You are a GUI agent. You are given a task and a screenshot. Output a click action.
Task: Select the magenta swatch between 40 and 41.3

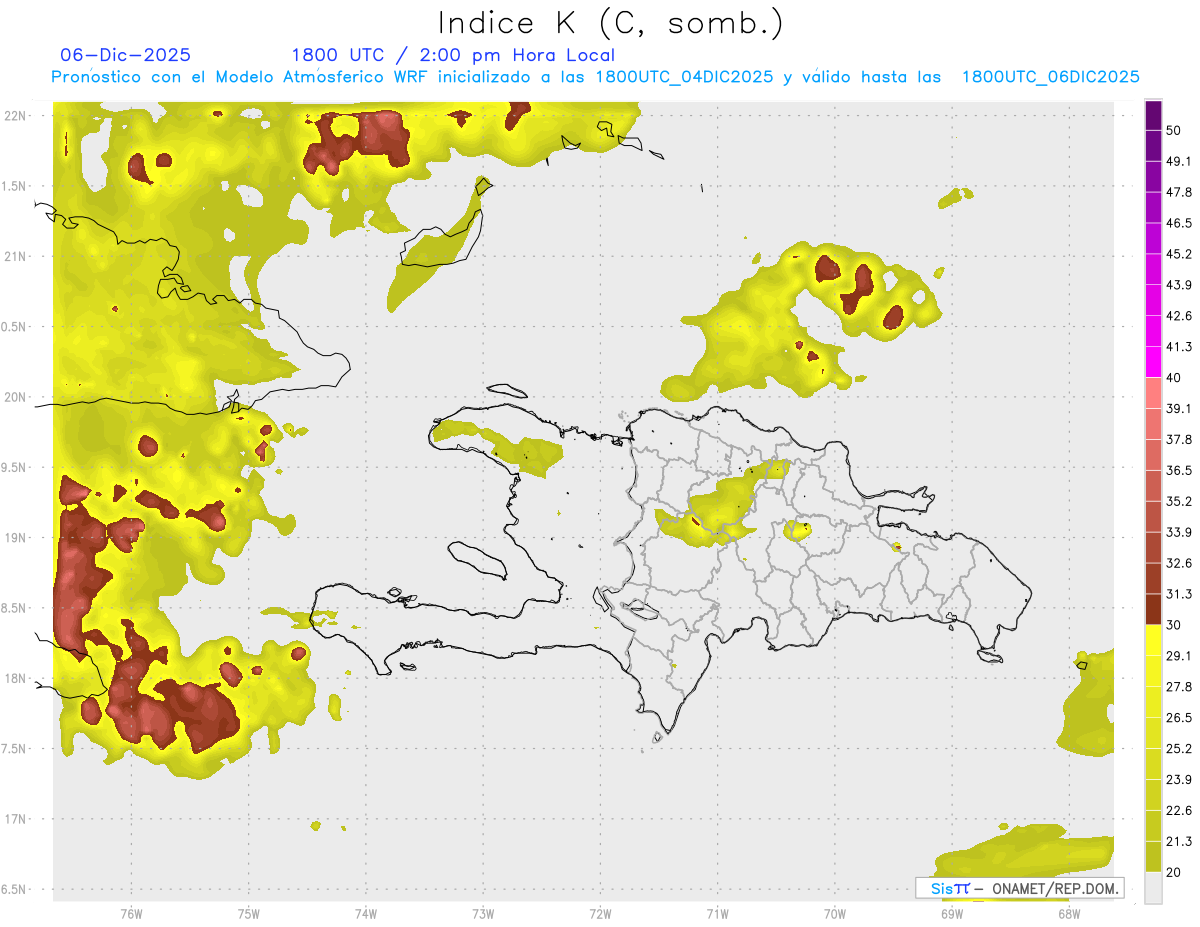pos(1153,361)
